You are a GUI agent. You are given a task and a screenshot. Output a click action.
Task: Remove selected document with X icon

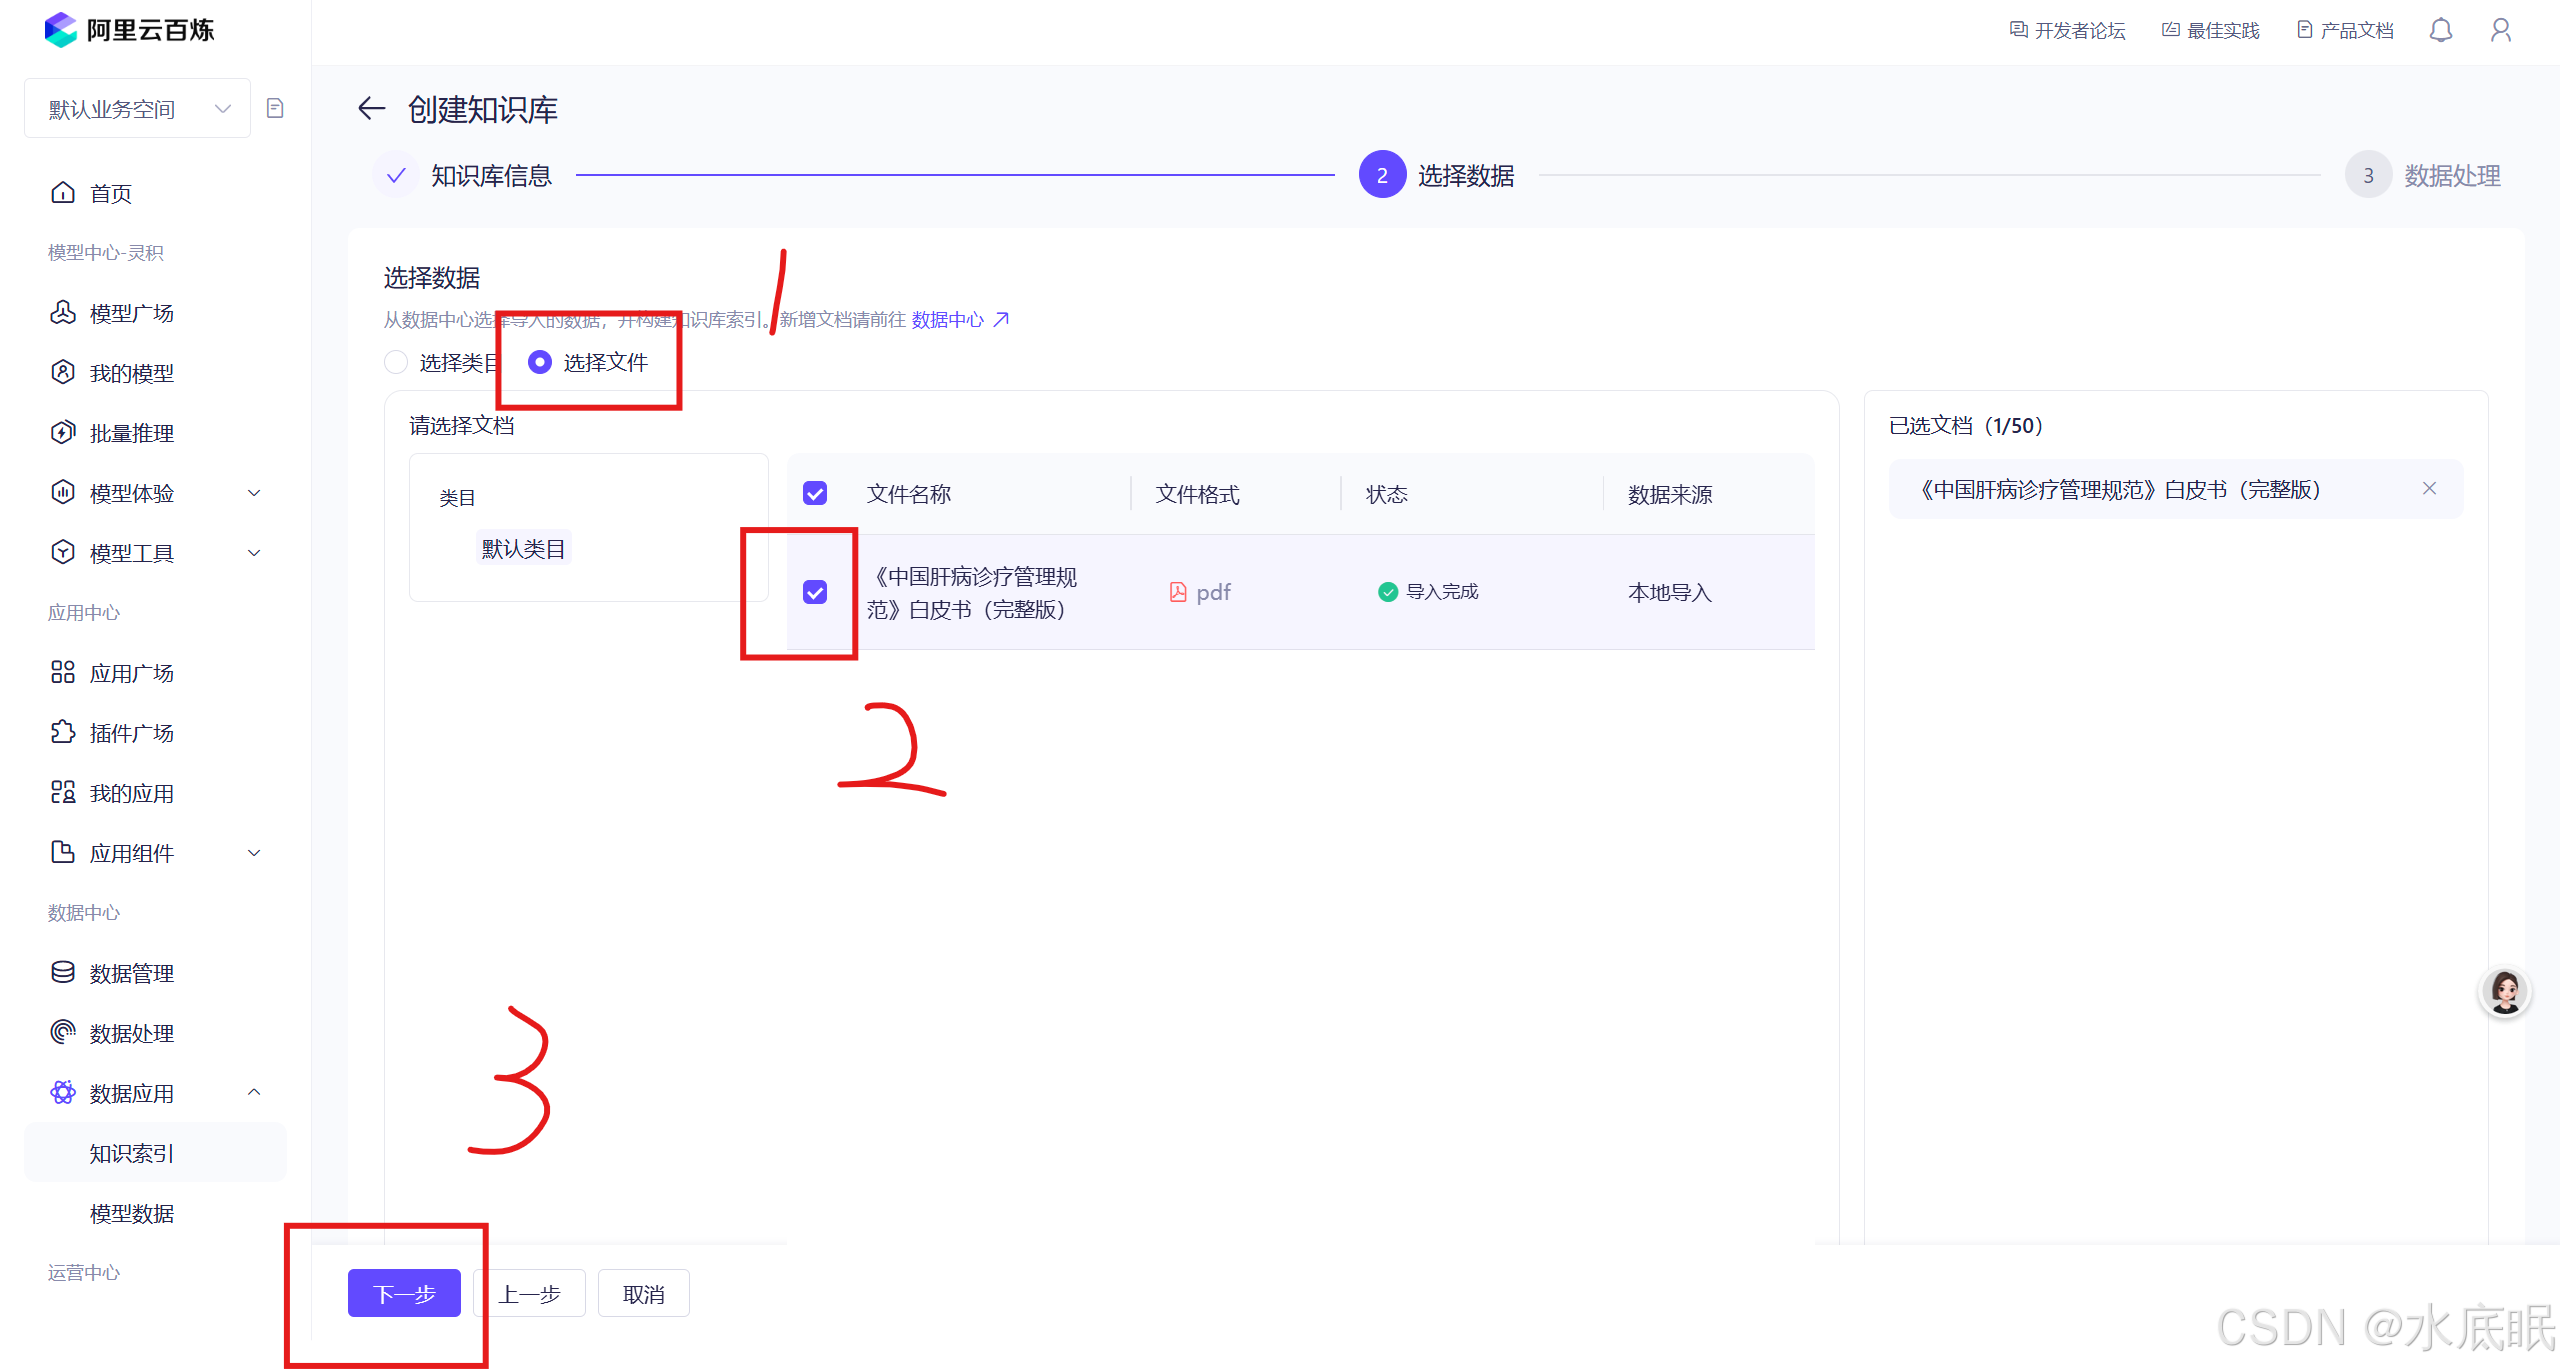2429,488
